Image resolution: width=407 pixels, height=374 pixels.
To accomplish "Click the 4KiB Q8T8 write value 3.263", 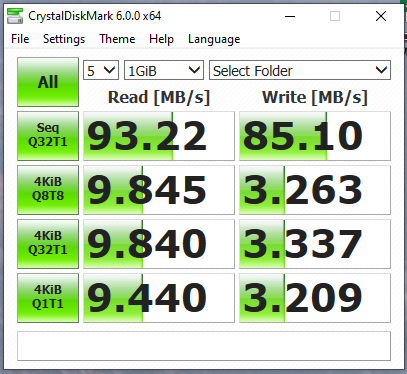I will pos(315,190).
